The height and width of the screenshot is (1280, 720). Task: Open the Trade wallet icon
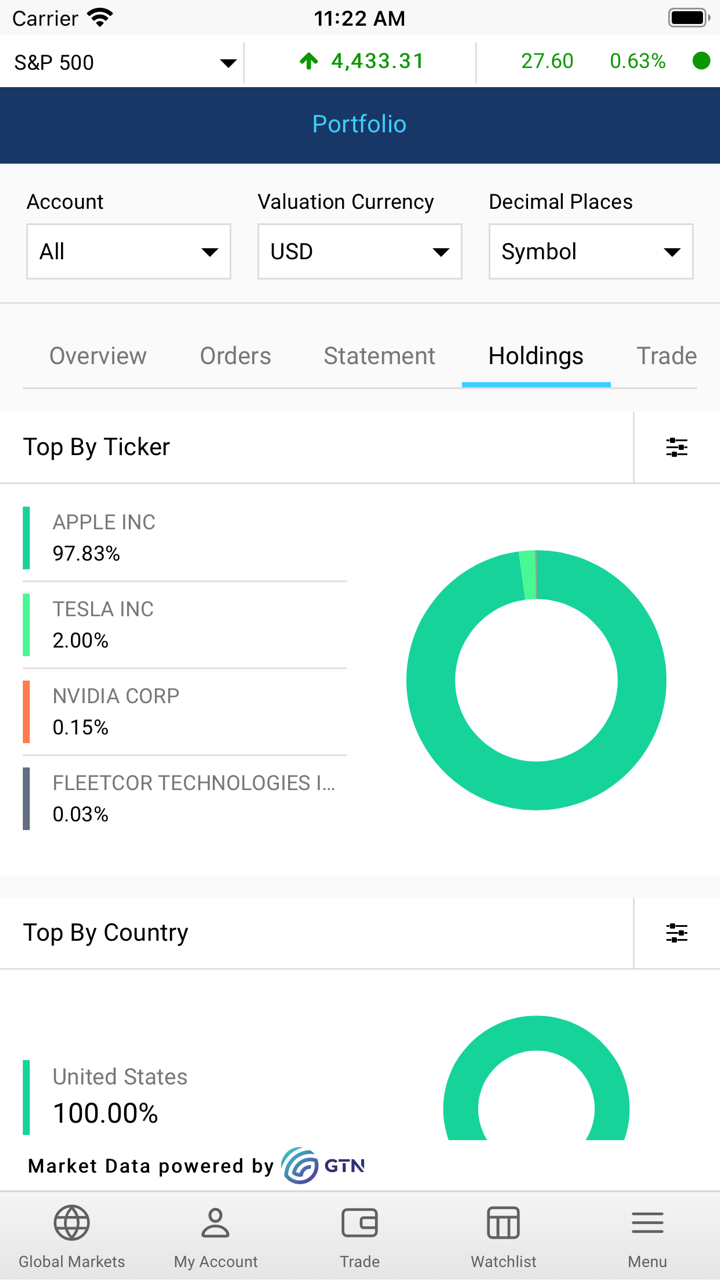click(360, 1223)
